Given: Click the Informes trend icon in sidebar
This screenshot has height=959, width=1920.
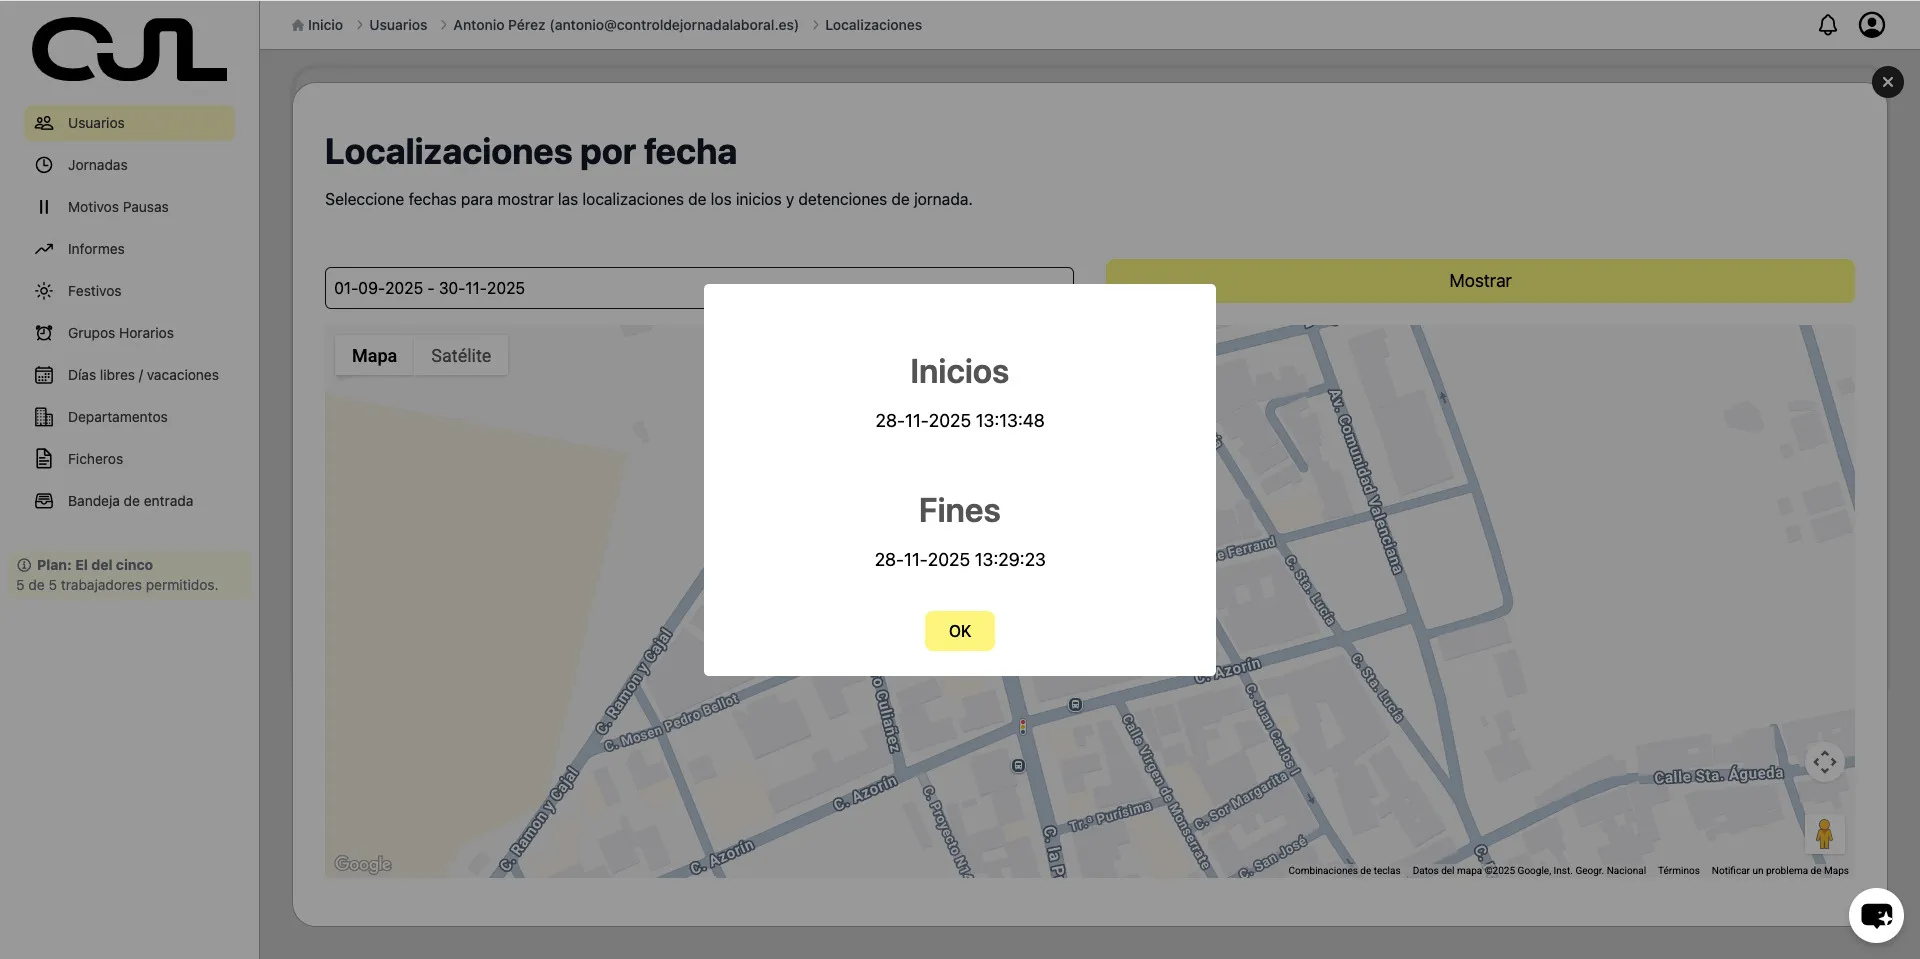Looking at the screenshot, I should click(44, 249).
